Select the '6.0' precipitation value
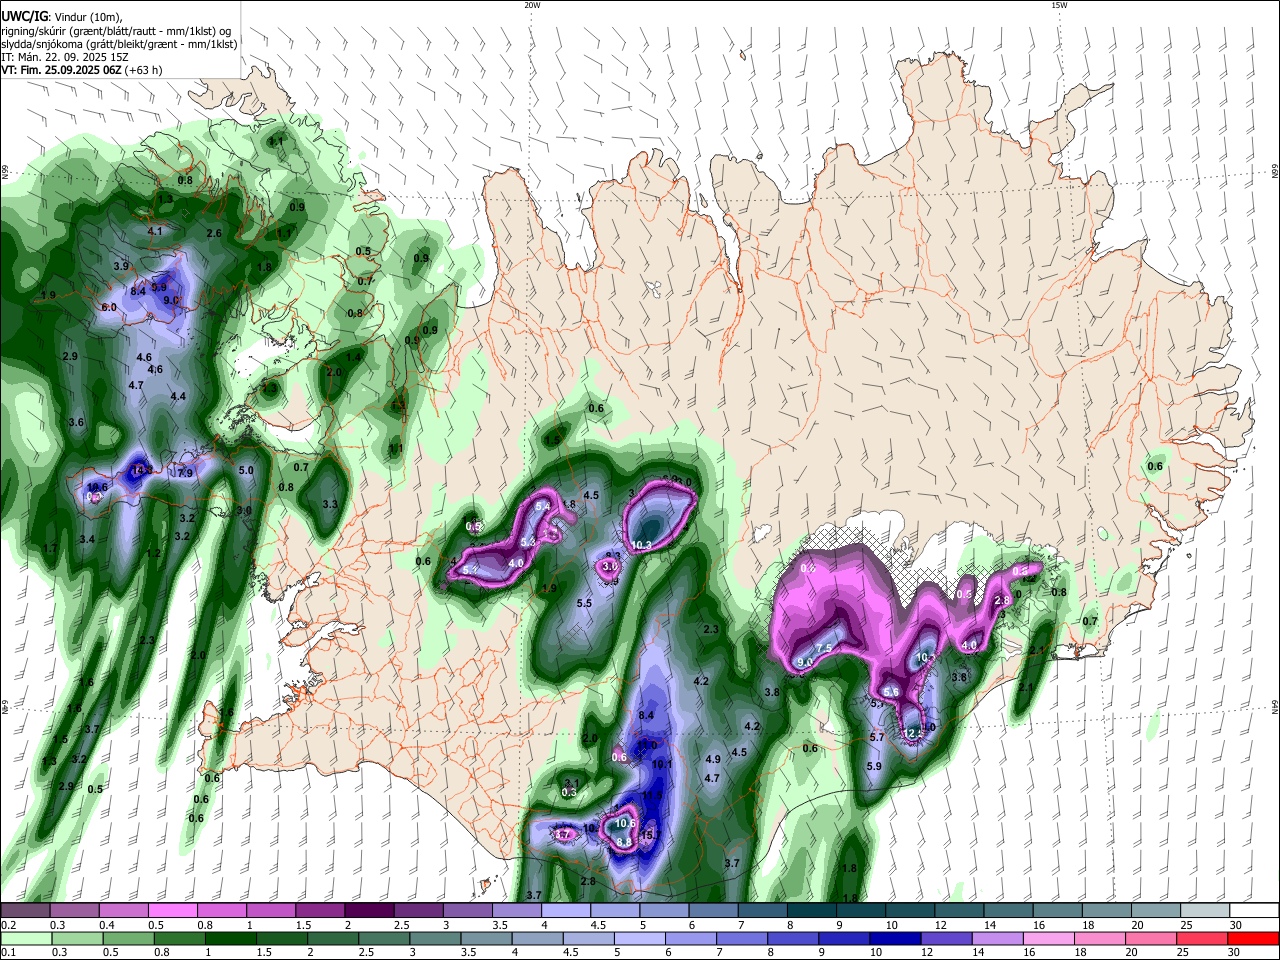Image resolution: width=1280 pixels, height=960 pixels. [109, 307]
